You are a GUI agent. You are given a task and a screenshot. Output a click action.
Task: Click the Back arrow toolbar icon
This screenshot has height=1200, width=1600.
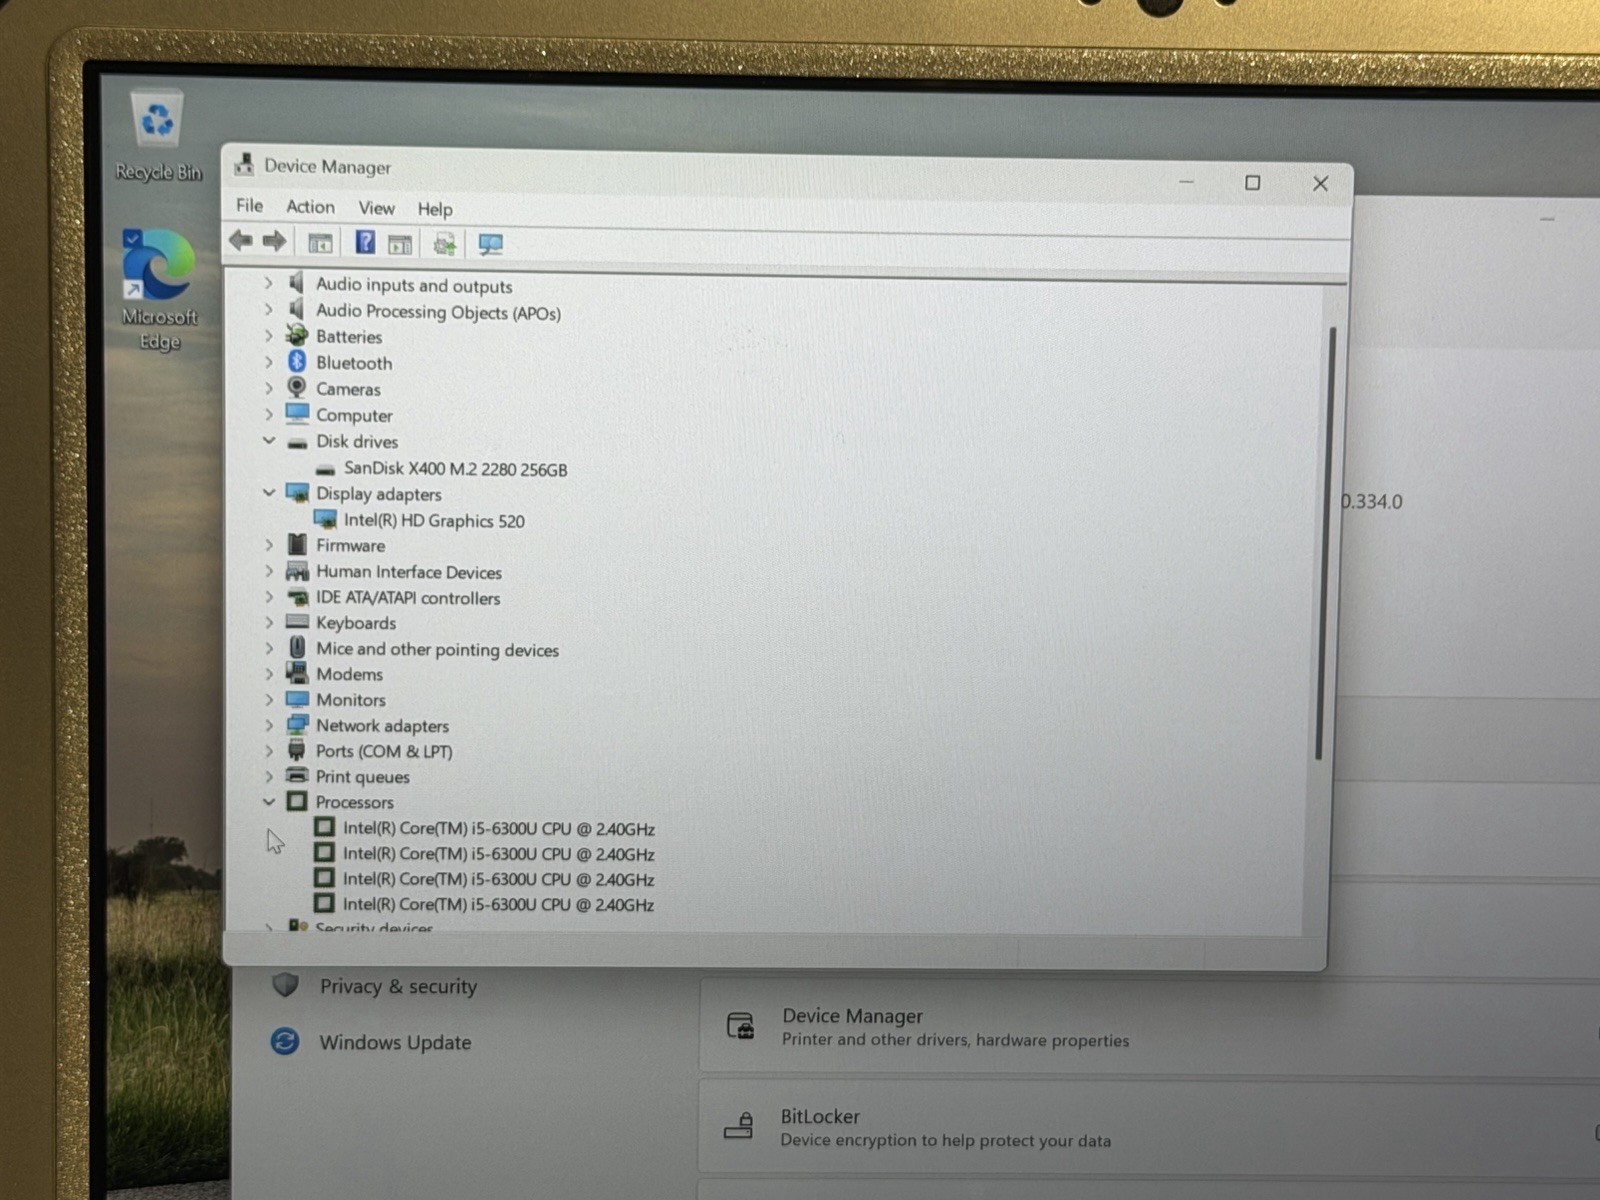coord(240,240)
